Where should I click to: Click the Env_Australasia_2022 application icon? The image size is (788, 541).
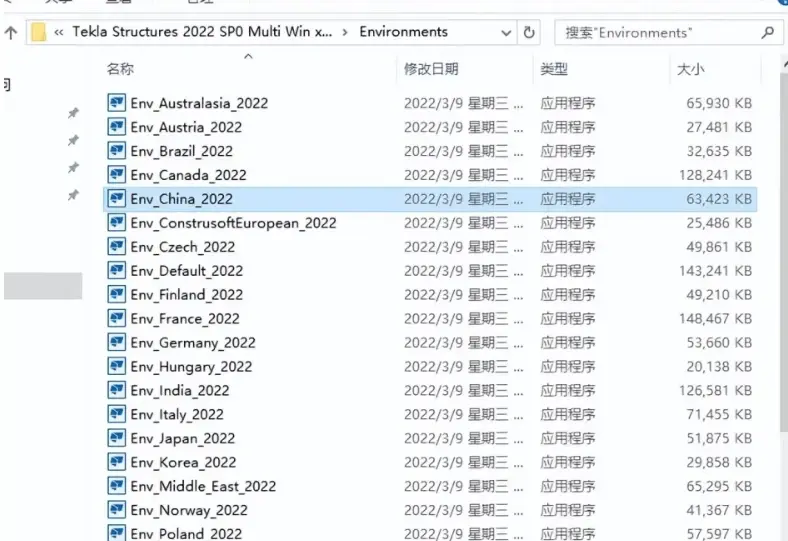click(117, 103)
